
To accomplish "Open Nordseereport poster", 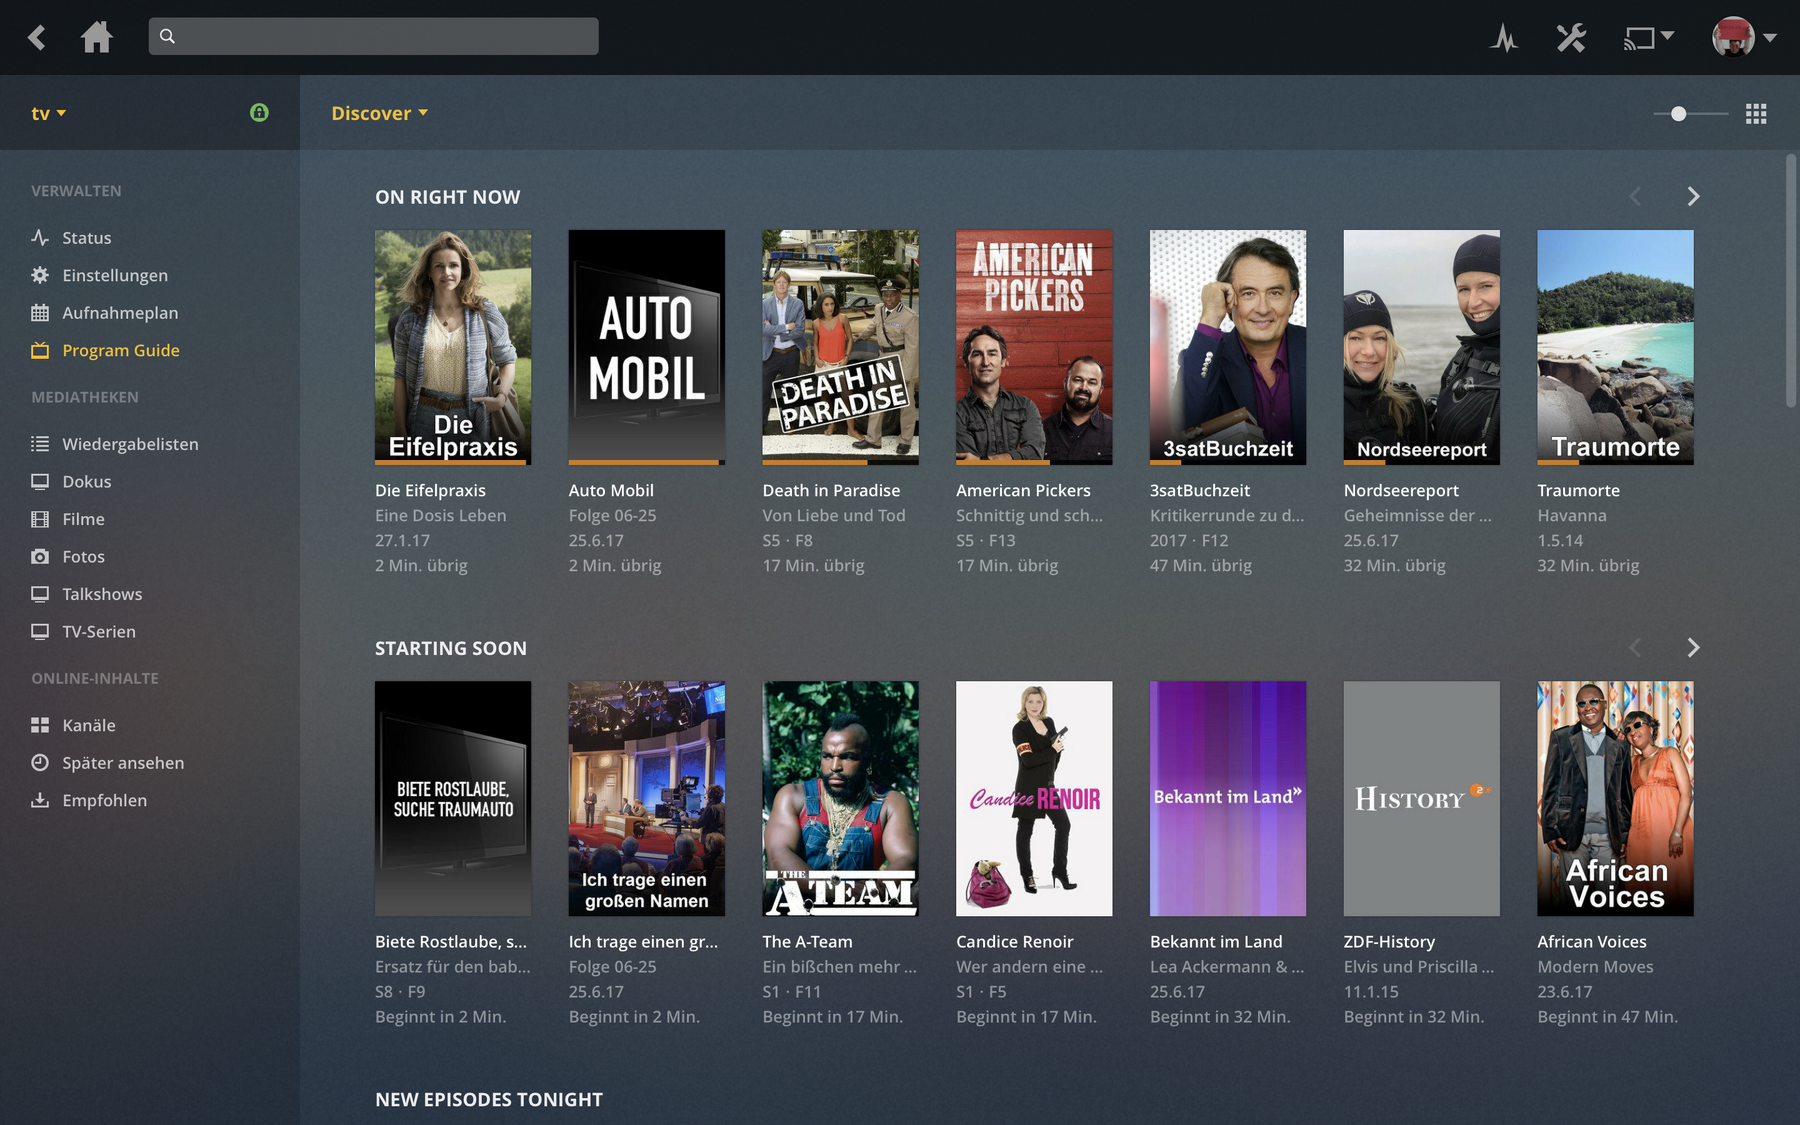I will (x=1422, y=347).
